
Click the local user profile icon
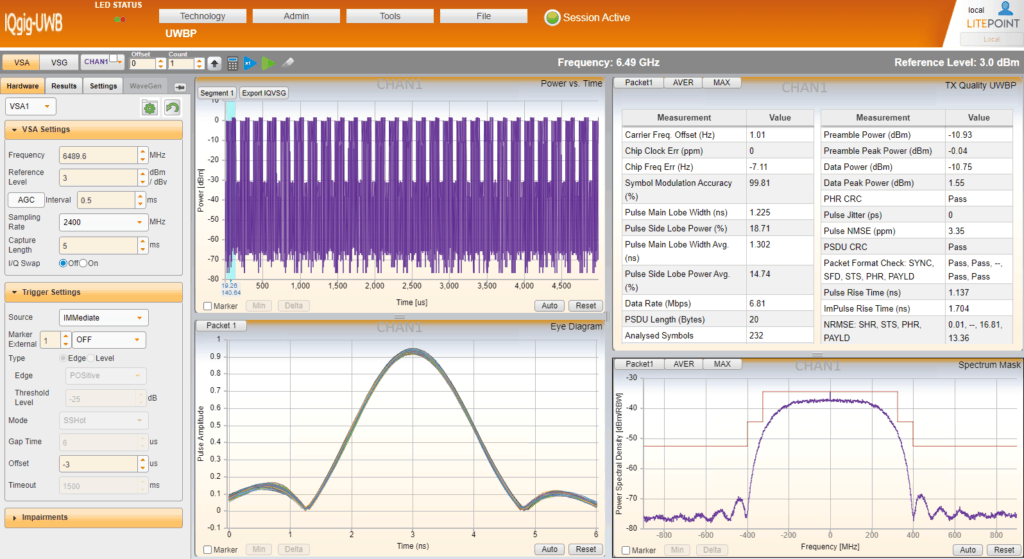pyautogui.click(x=1005, y=8)
